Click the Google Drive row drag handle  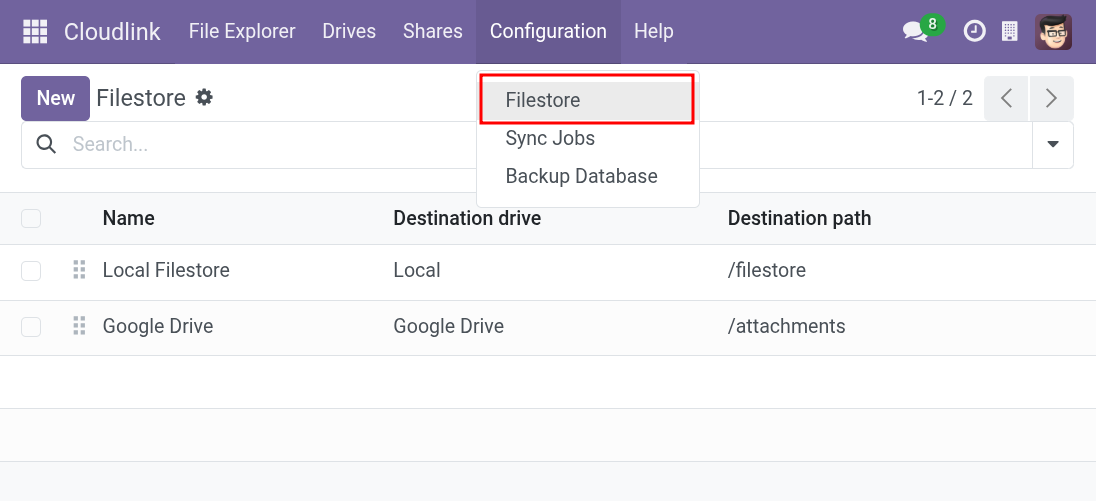pos(80,326)
